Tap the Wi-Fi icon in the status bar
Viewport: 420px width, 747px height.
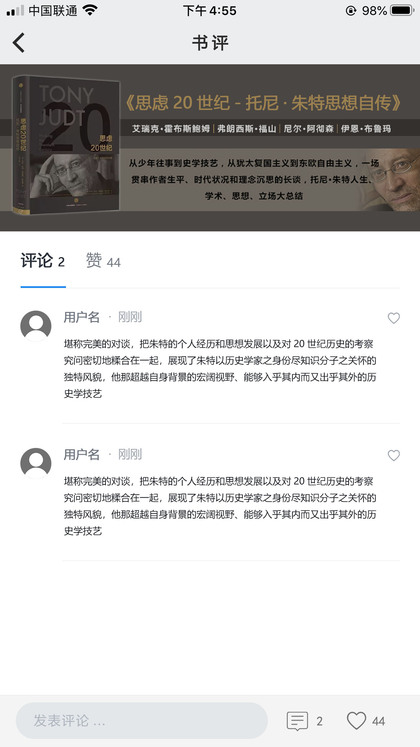click(x=89, y=10)
